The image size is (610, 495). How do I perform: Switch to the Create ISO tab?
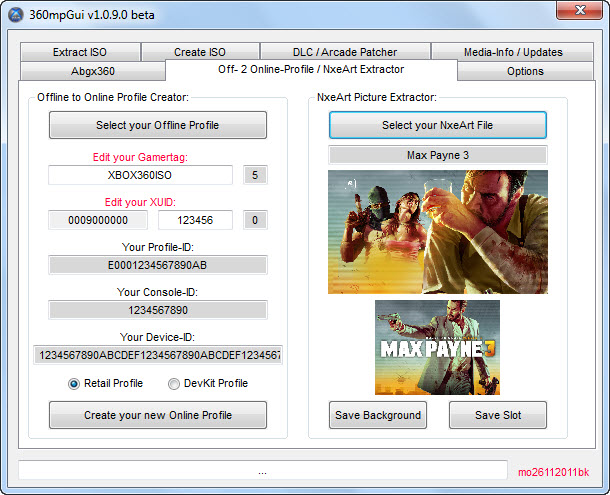pos(200,52)
